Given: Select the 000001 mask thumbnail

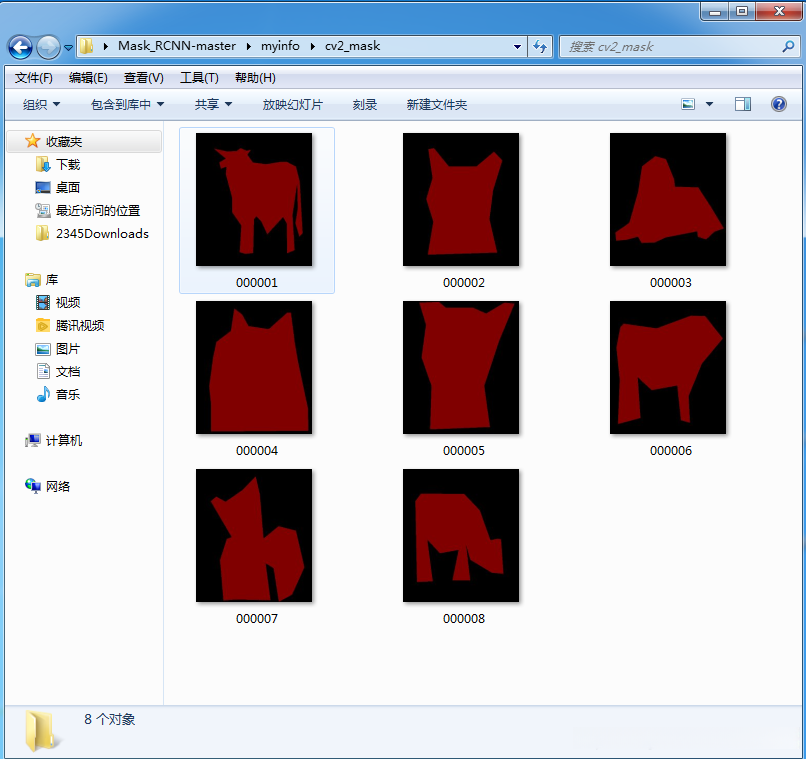Looking at the screenshot, I should (x=254, y=199).
